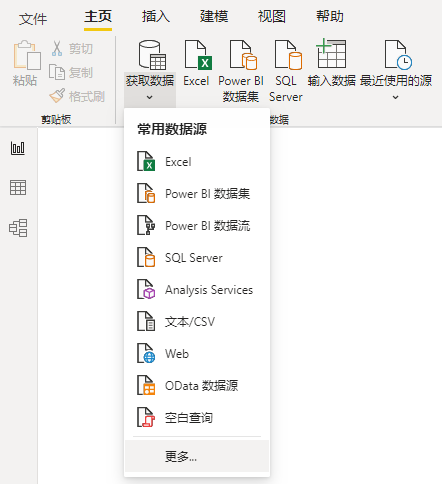Collapse the 获取数据 dropdown arrow

coord(150,97)
